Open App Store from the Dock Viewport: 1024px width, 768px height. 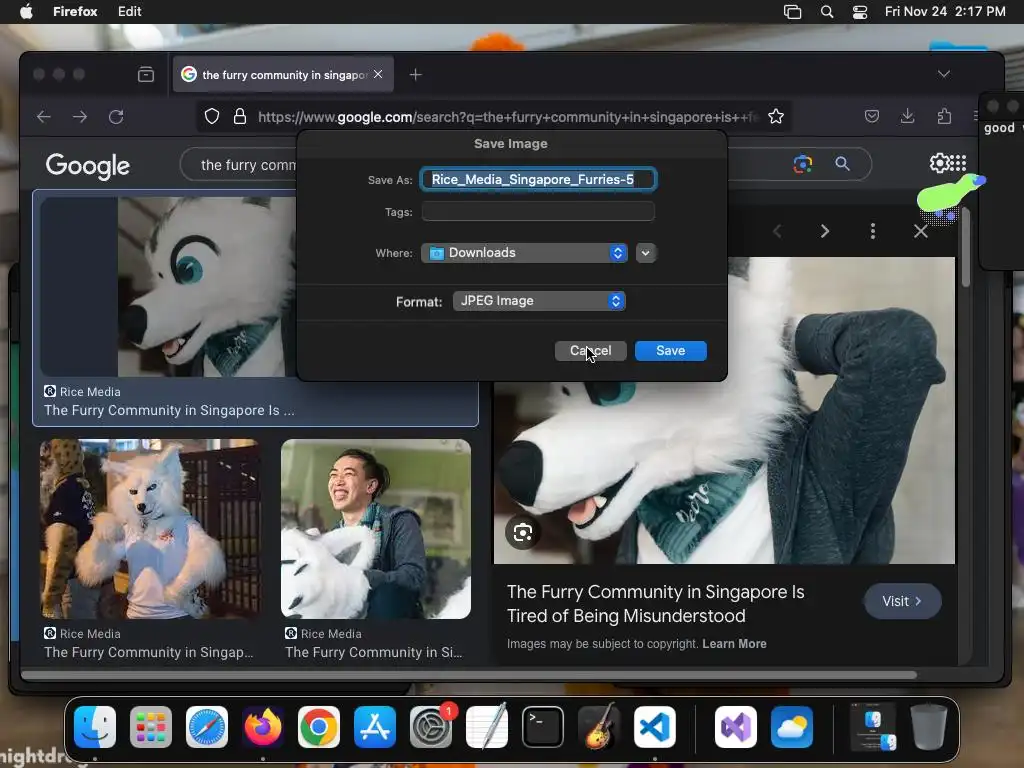(x=375, y=727)
